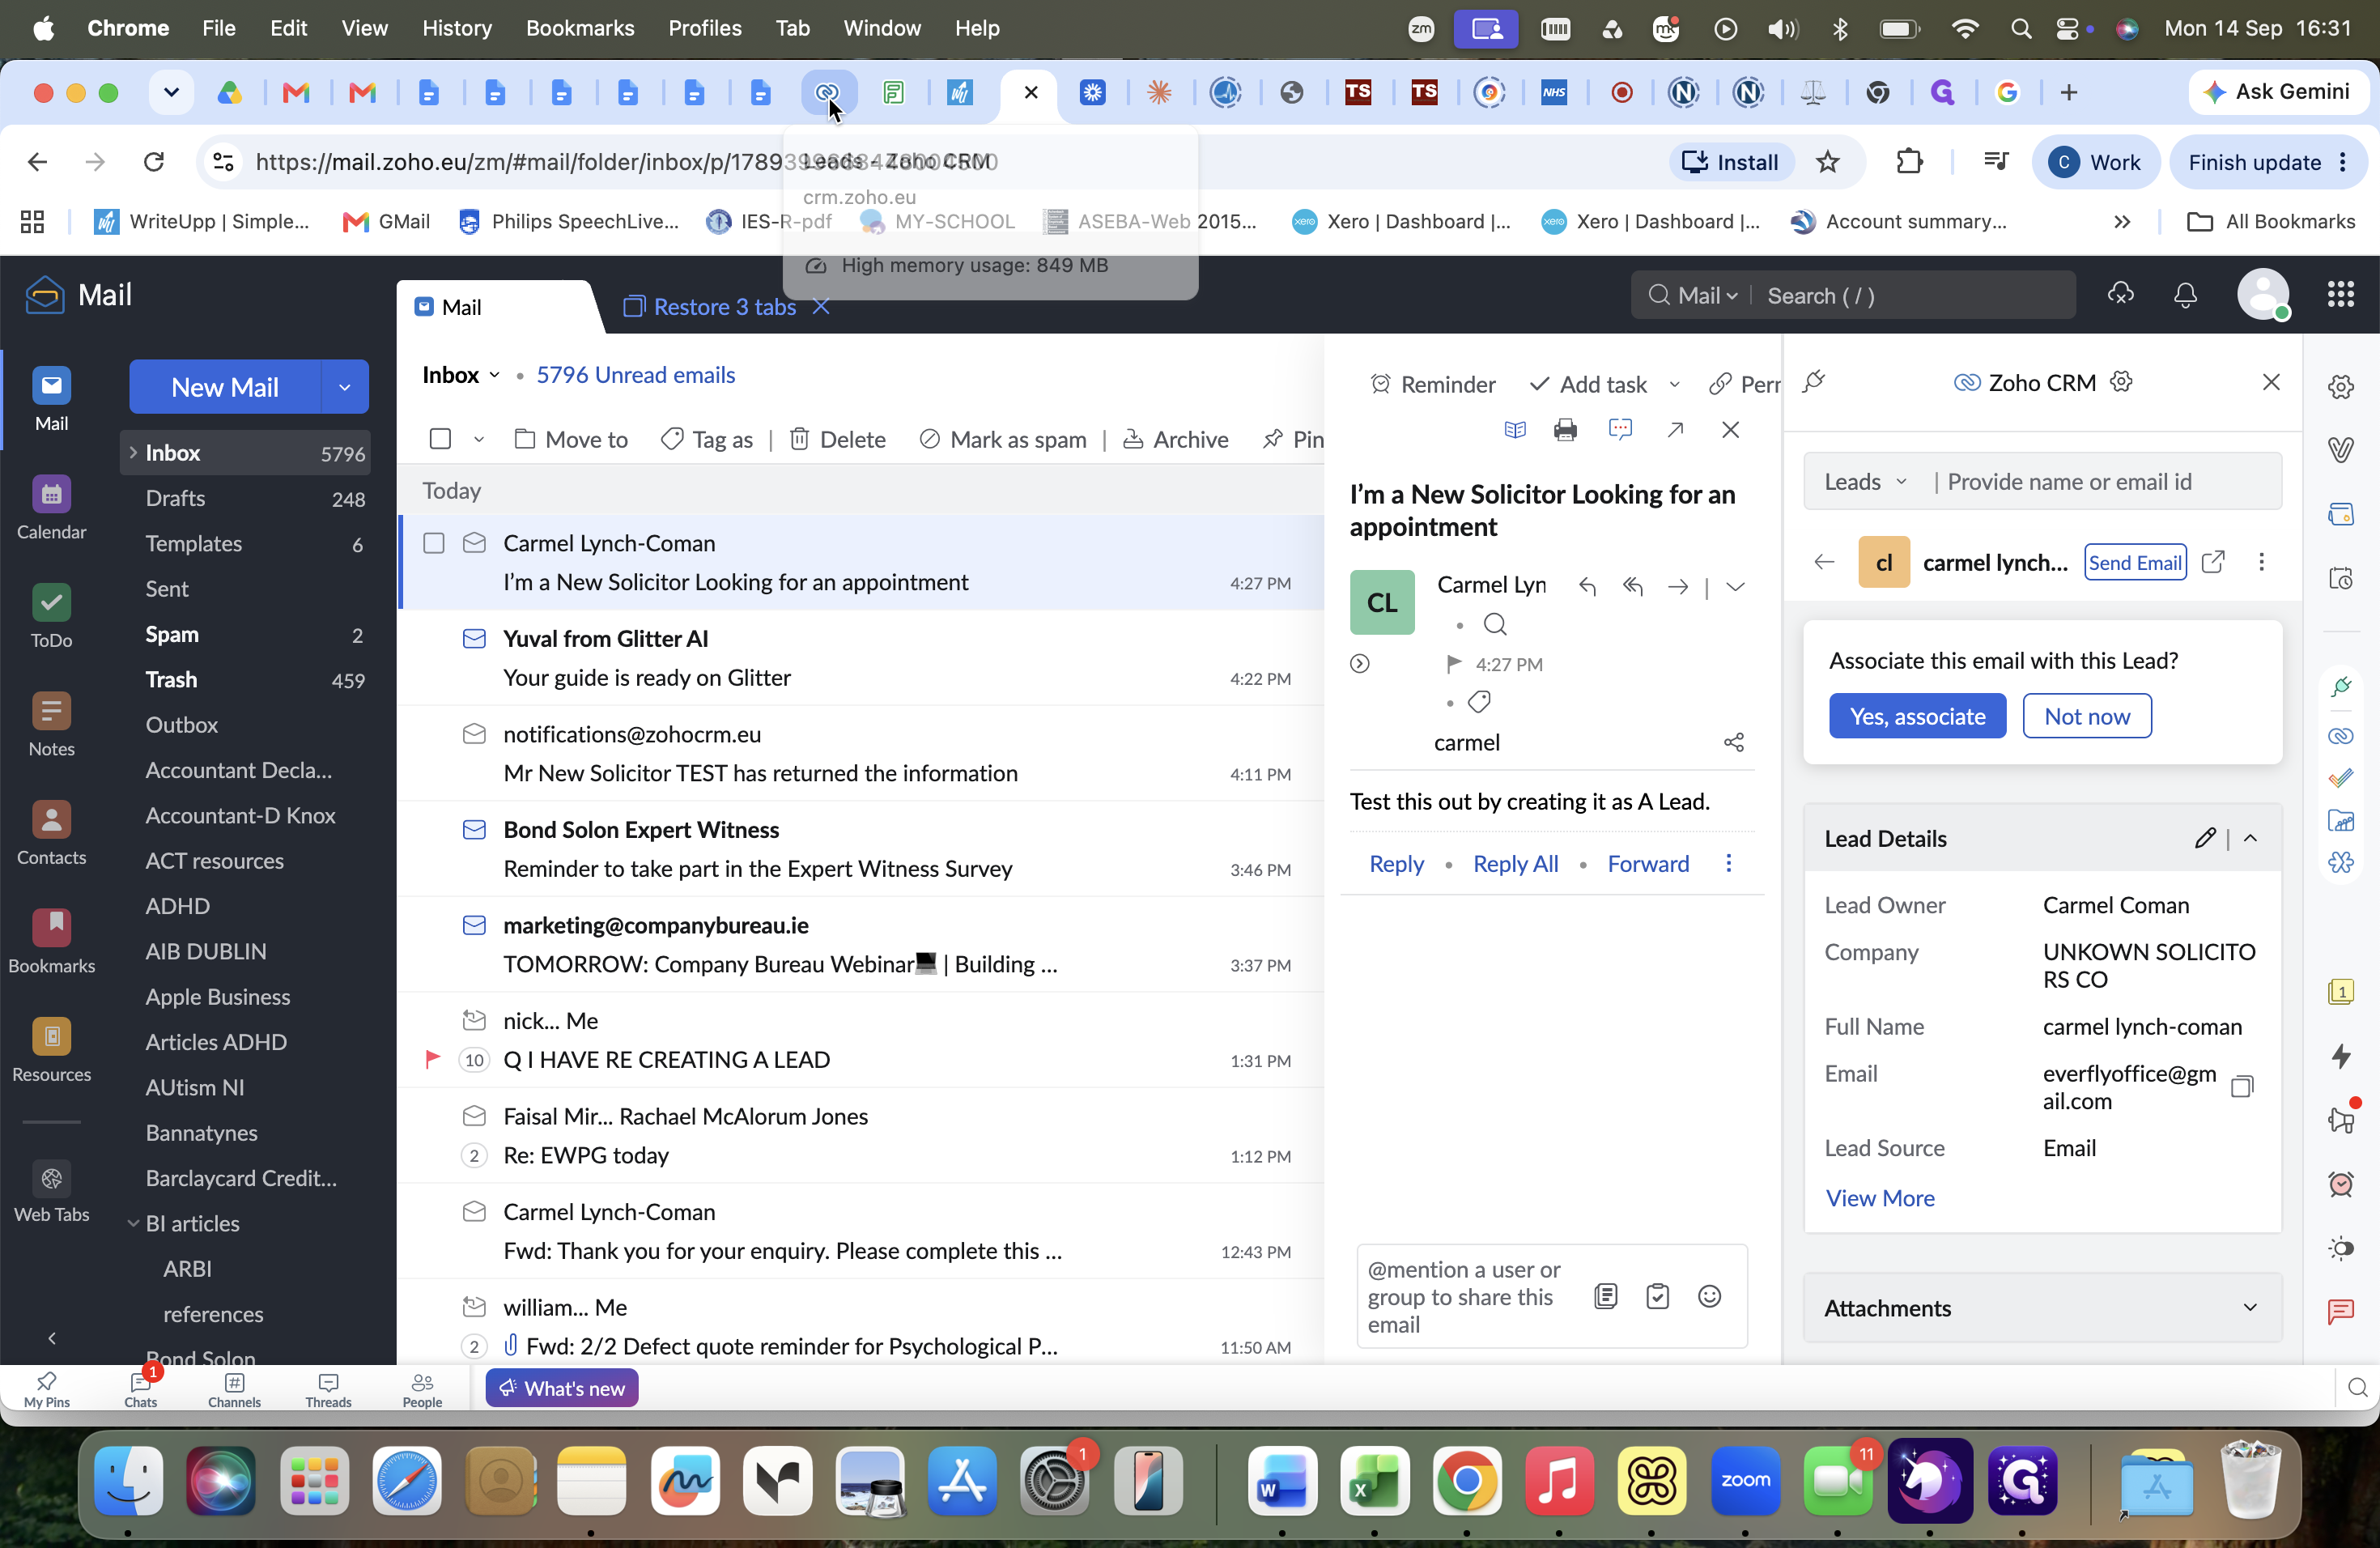Toggle read status of Yuval from Glitter AI email
The image size is (2380, 1548).
tap(474, 638)
